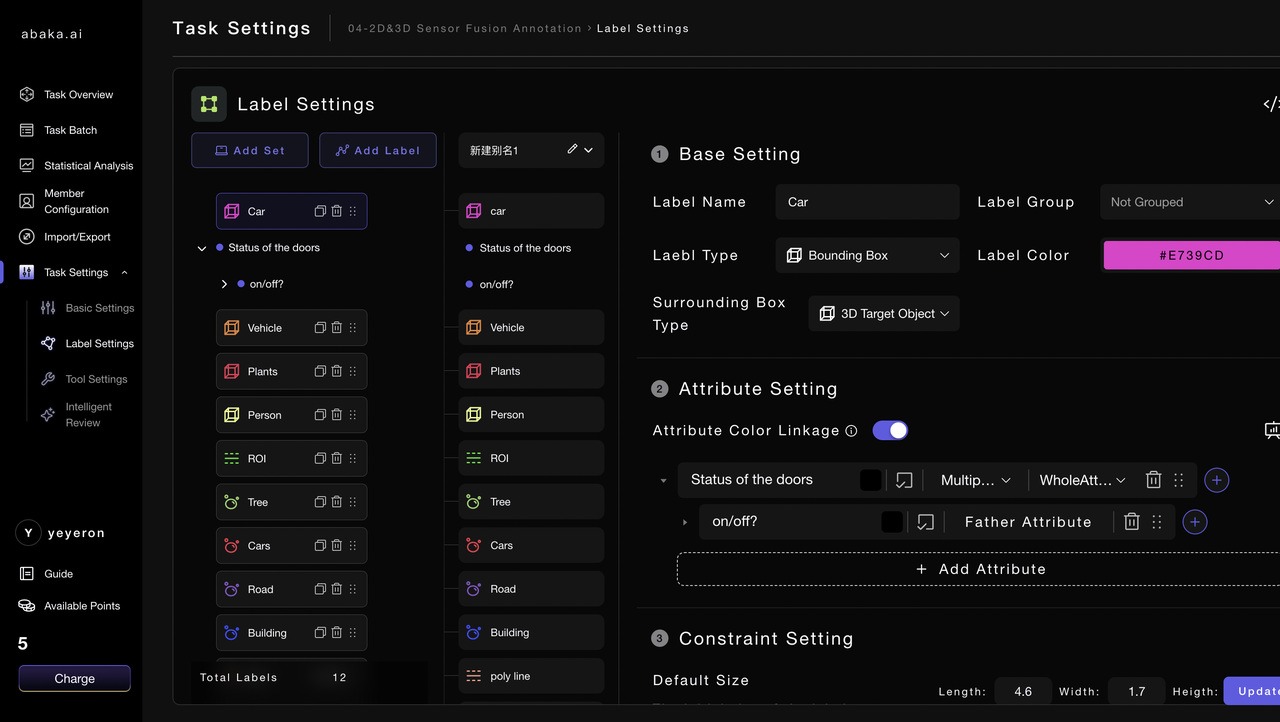Image resolution: width=1280 pixels, height=722 pixels.
Task: Click the edit pencil icon beside 新建别名1
Action: [572, 149]
